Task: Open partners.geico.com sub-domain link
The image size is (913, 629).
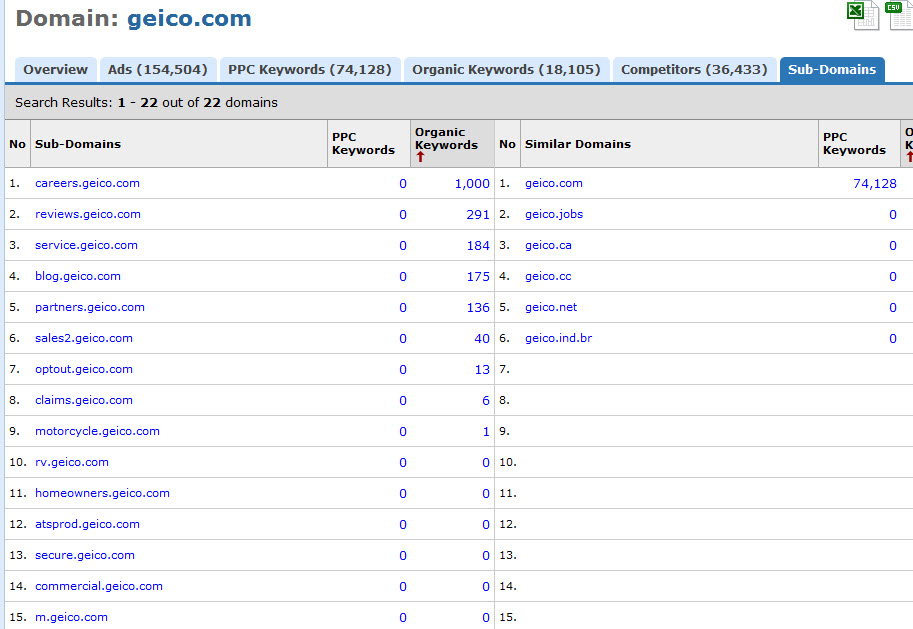Action: pyautogui.click(x=90, y=307)
